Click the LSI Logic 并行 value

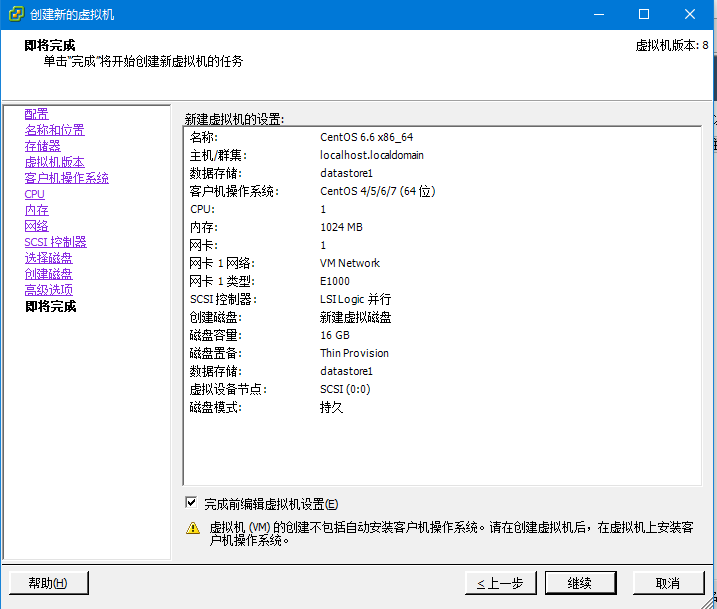pos(356,299)
